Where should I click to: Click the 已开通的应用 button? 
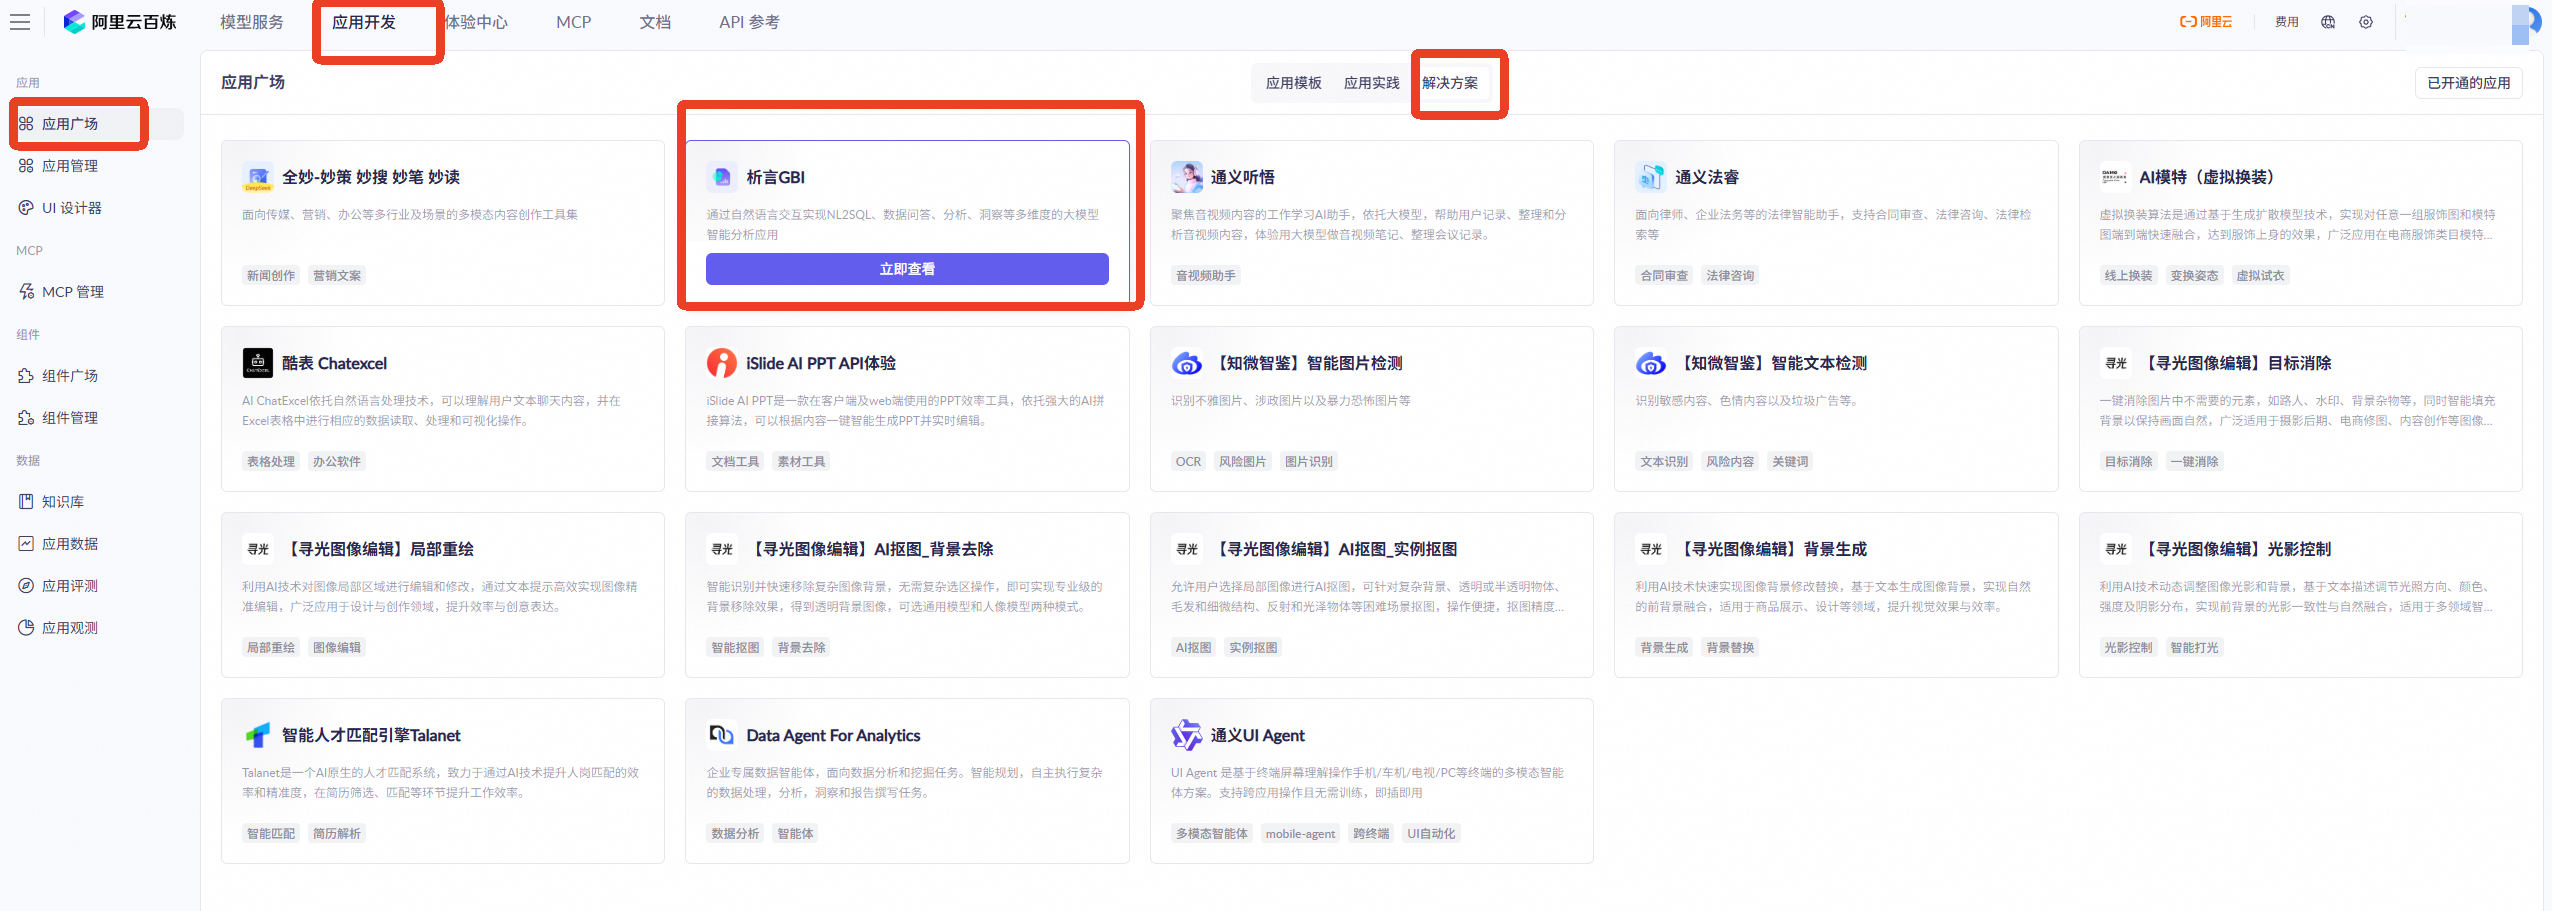pyautogui.click(x=2469, y=83)
